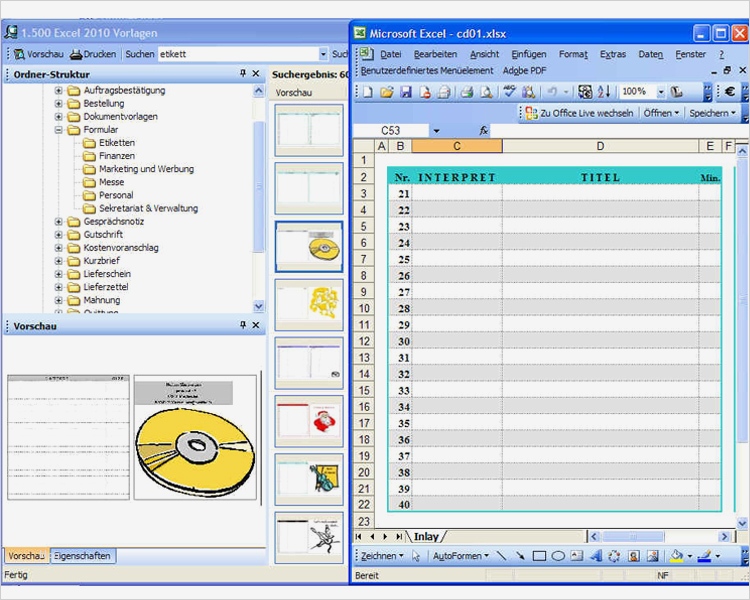Expand the Dokumentvorlagen folder node
Image resolution: width=750 pixels, height=600 pixels.
[x=58, y=116]
